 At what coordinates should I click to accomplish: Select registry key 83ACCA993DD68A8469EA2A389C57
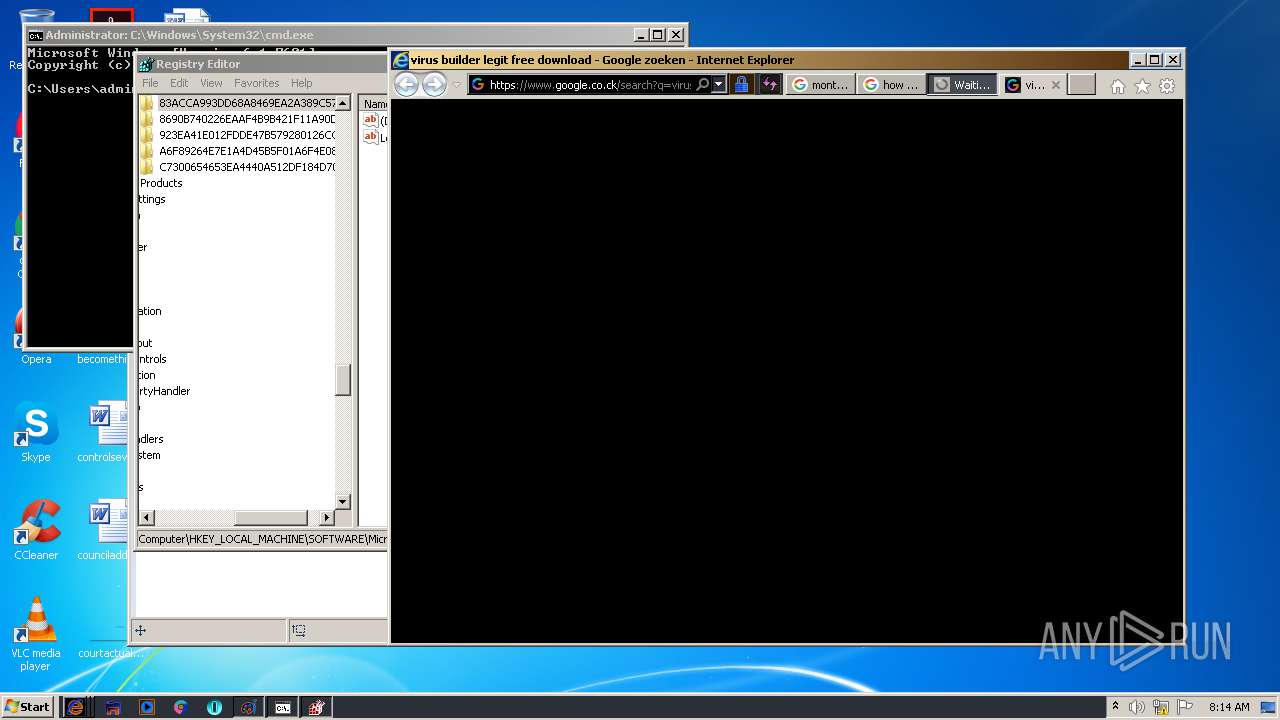(247, 103)
